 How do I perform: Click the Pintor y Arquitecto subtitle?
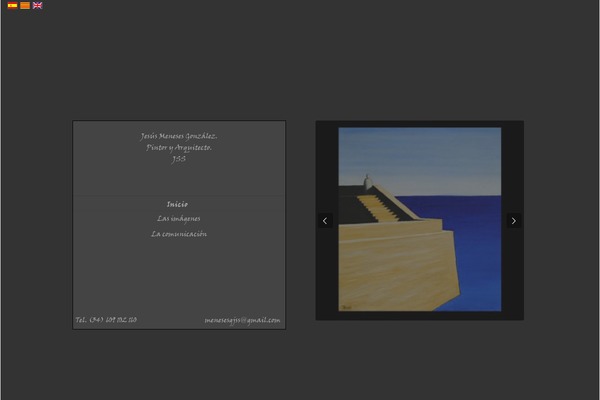(x=179, y=147)
